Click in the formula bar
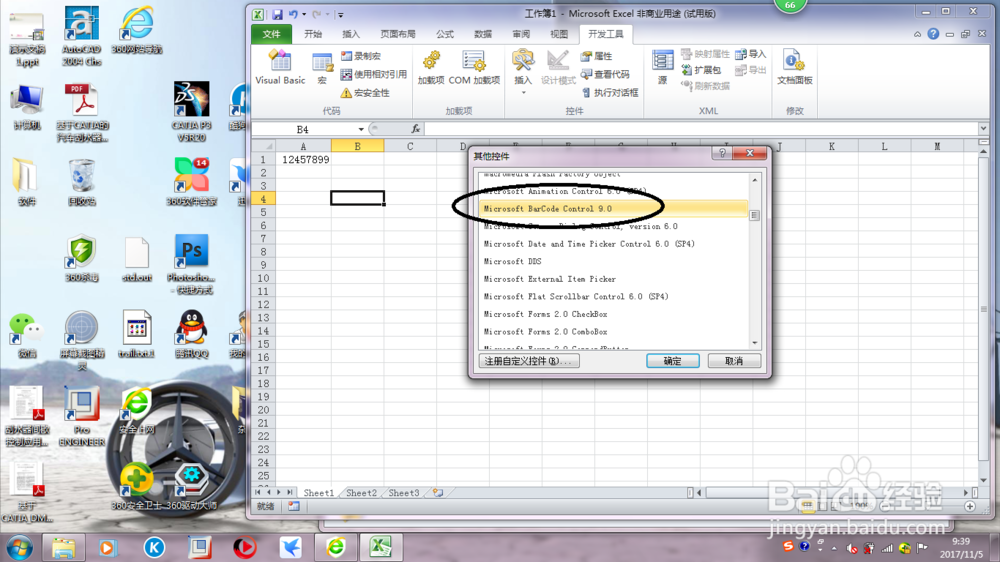 (x=700, y=129)
